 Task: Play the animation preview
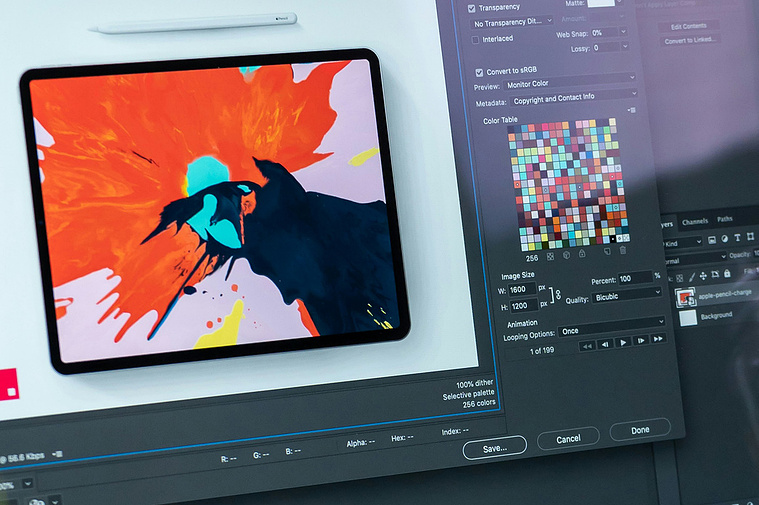623,342
